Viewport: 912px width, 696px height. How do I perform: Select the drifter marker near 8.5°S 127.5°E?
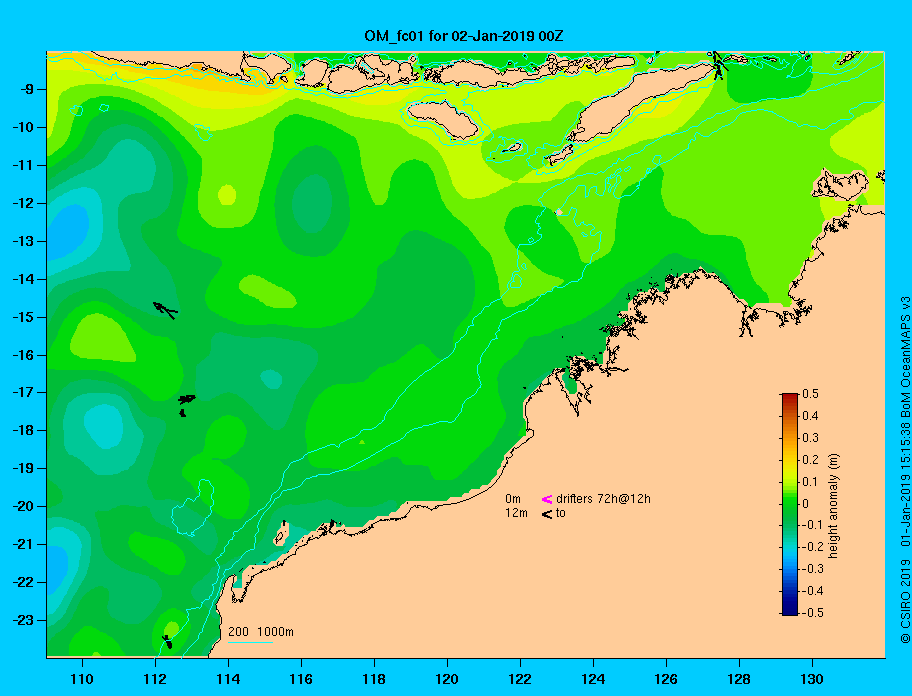pos(718,65)
